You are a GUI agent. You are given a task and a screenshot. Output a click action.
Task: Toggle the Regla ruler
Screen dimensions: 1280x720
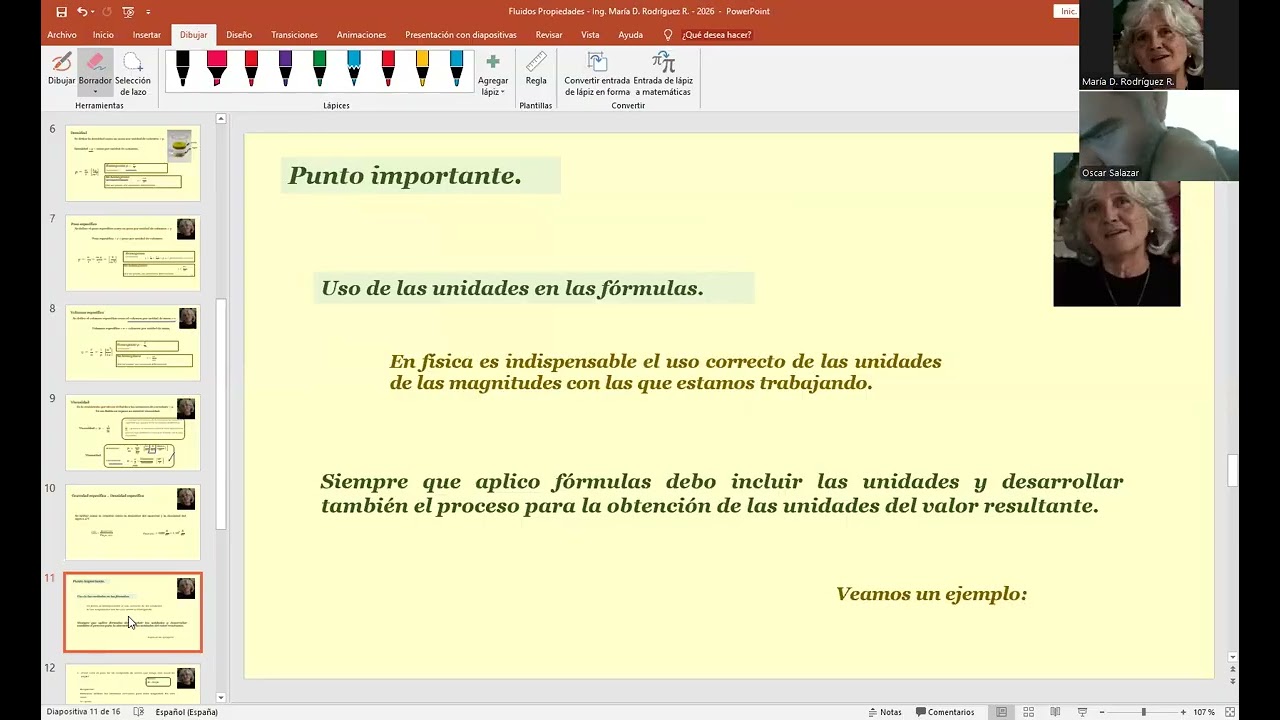536,69
